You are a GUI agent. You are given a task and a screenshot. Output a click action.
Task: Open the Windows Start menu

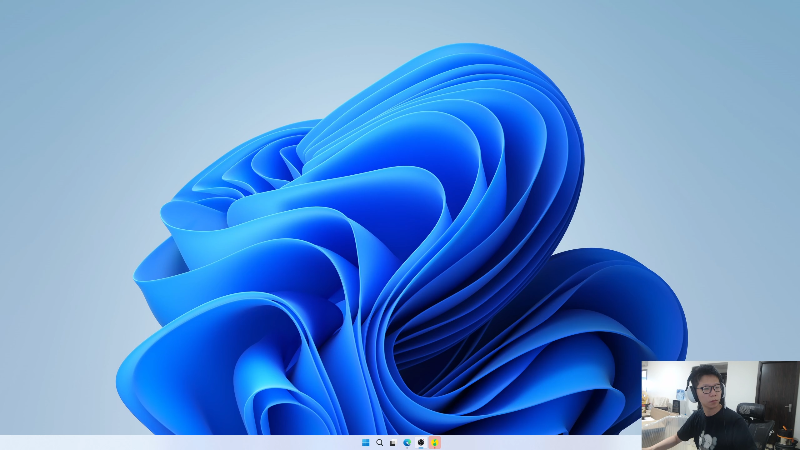tap(365, 443)
